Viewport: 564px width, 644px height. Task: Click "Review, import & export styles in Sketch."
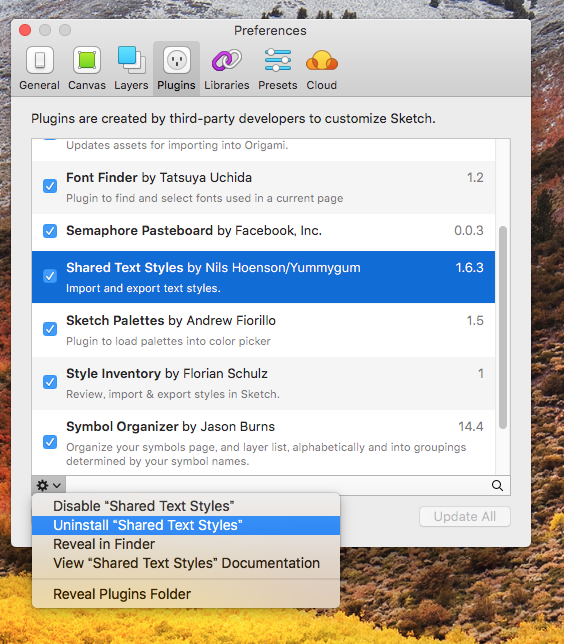(173, 394)
